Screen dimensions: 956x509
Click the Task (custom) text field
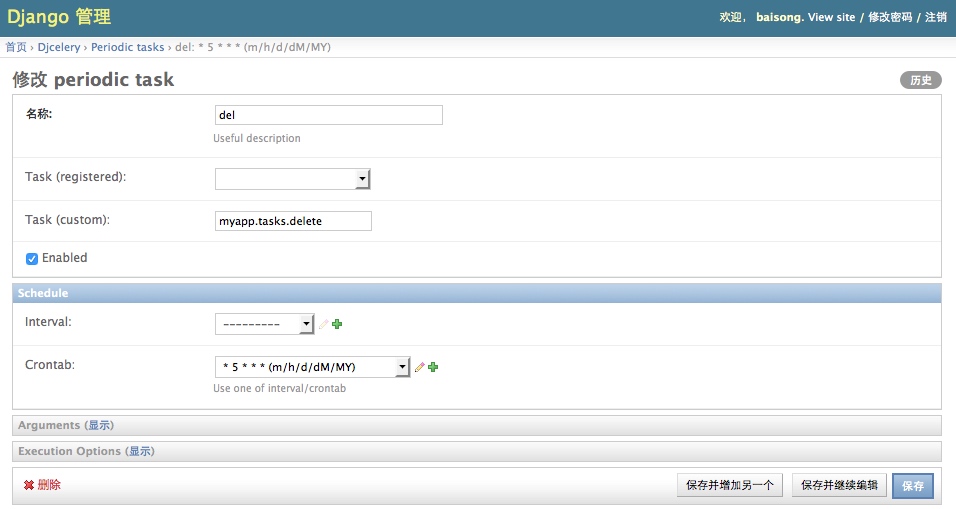(293, 221)
